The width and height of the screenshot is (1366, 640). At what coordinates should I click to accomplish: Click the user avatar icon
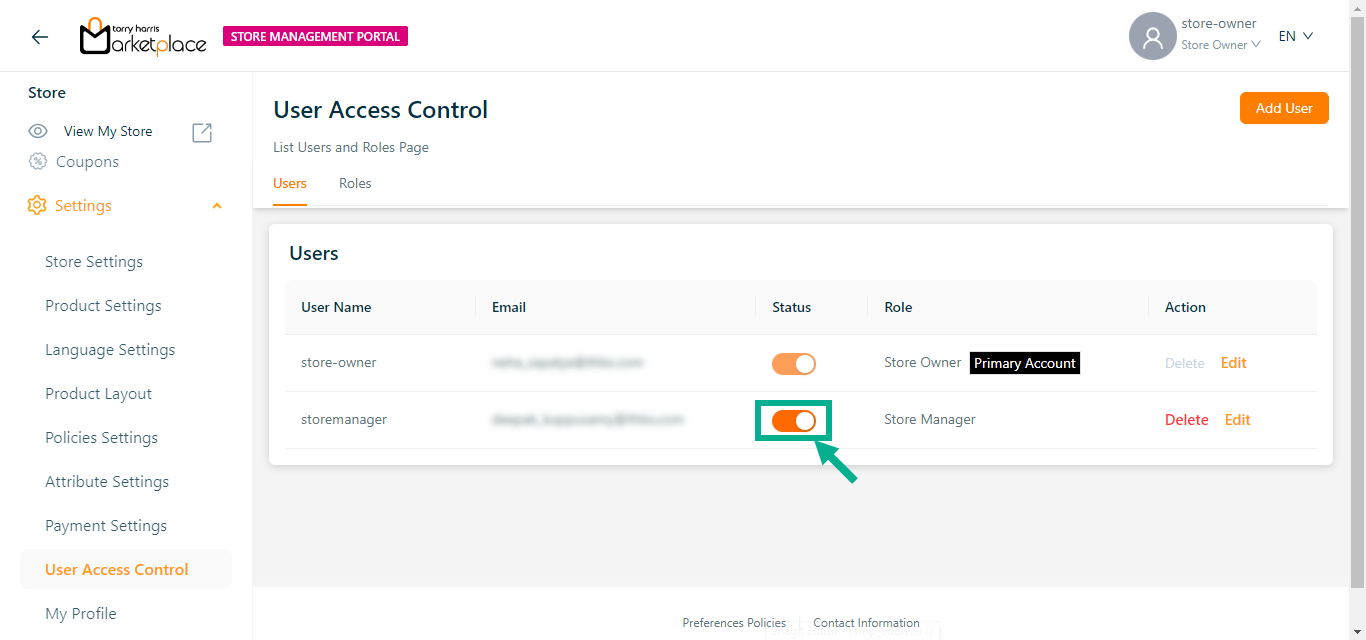pos(1152,37)
